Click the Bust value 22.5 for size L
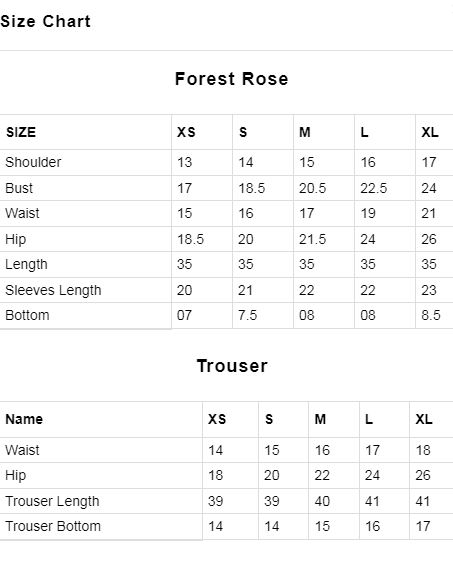 point(374,188)
